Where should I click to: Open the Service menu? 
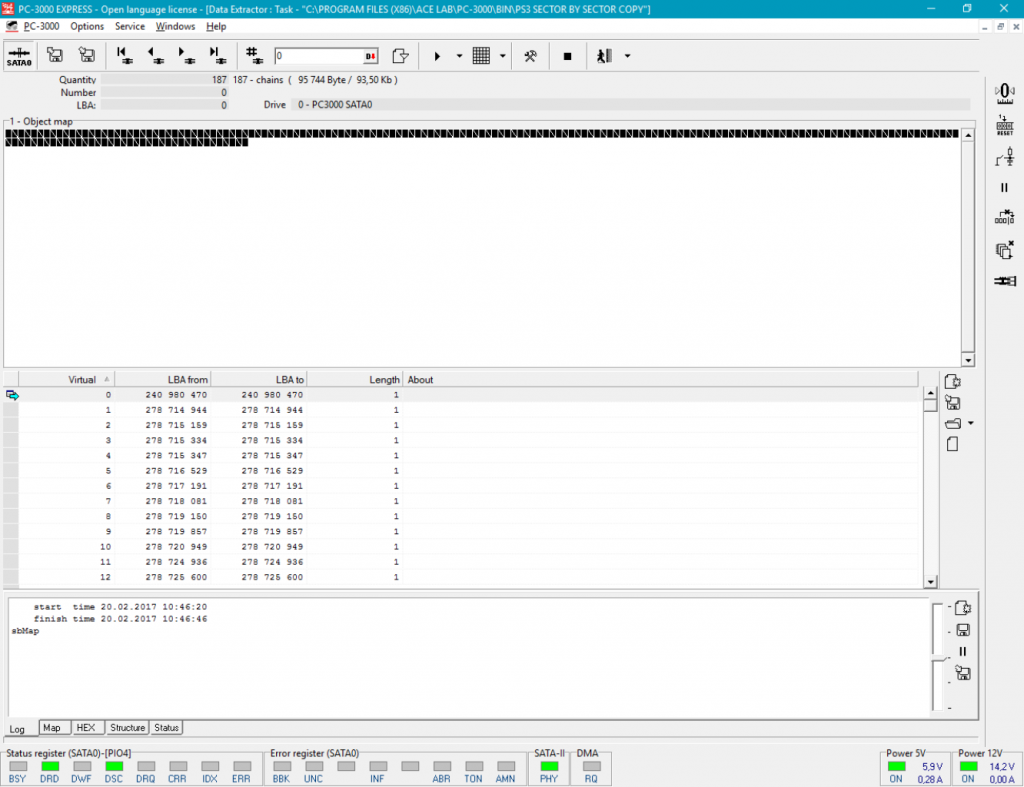point(129,26)
